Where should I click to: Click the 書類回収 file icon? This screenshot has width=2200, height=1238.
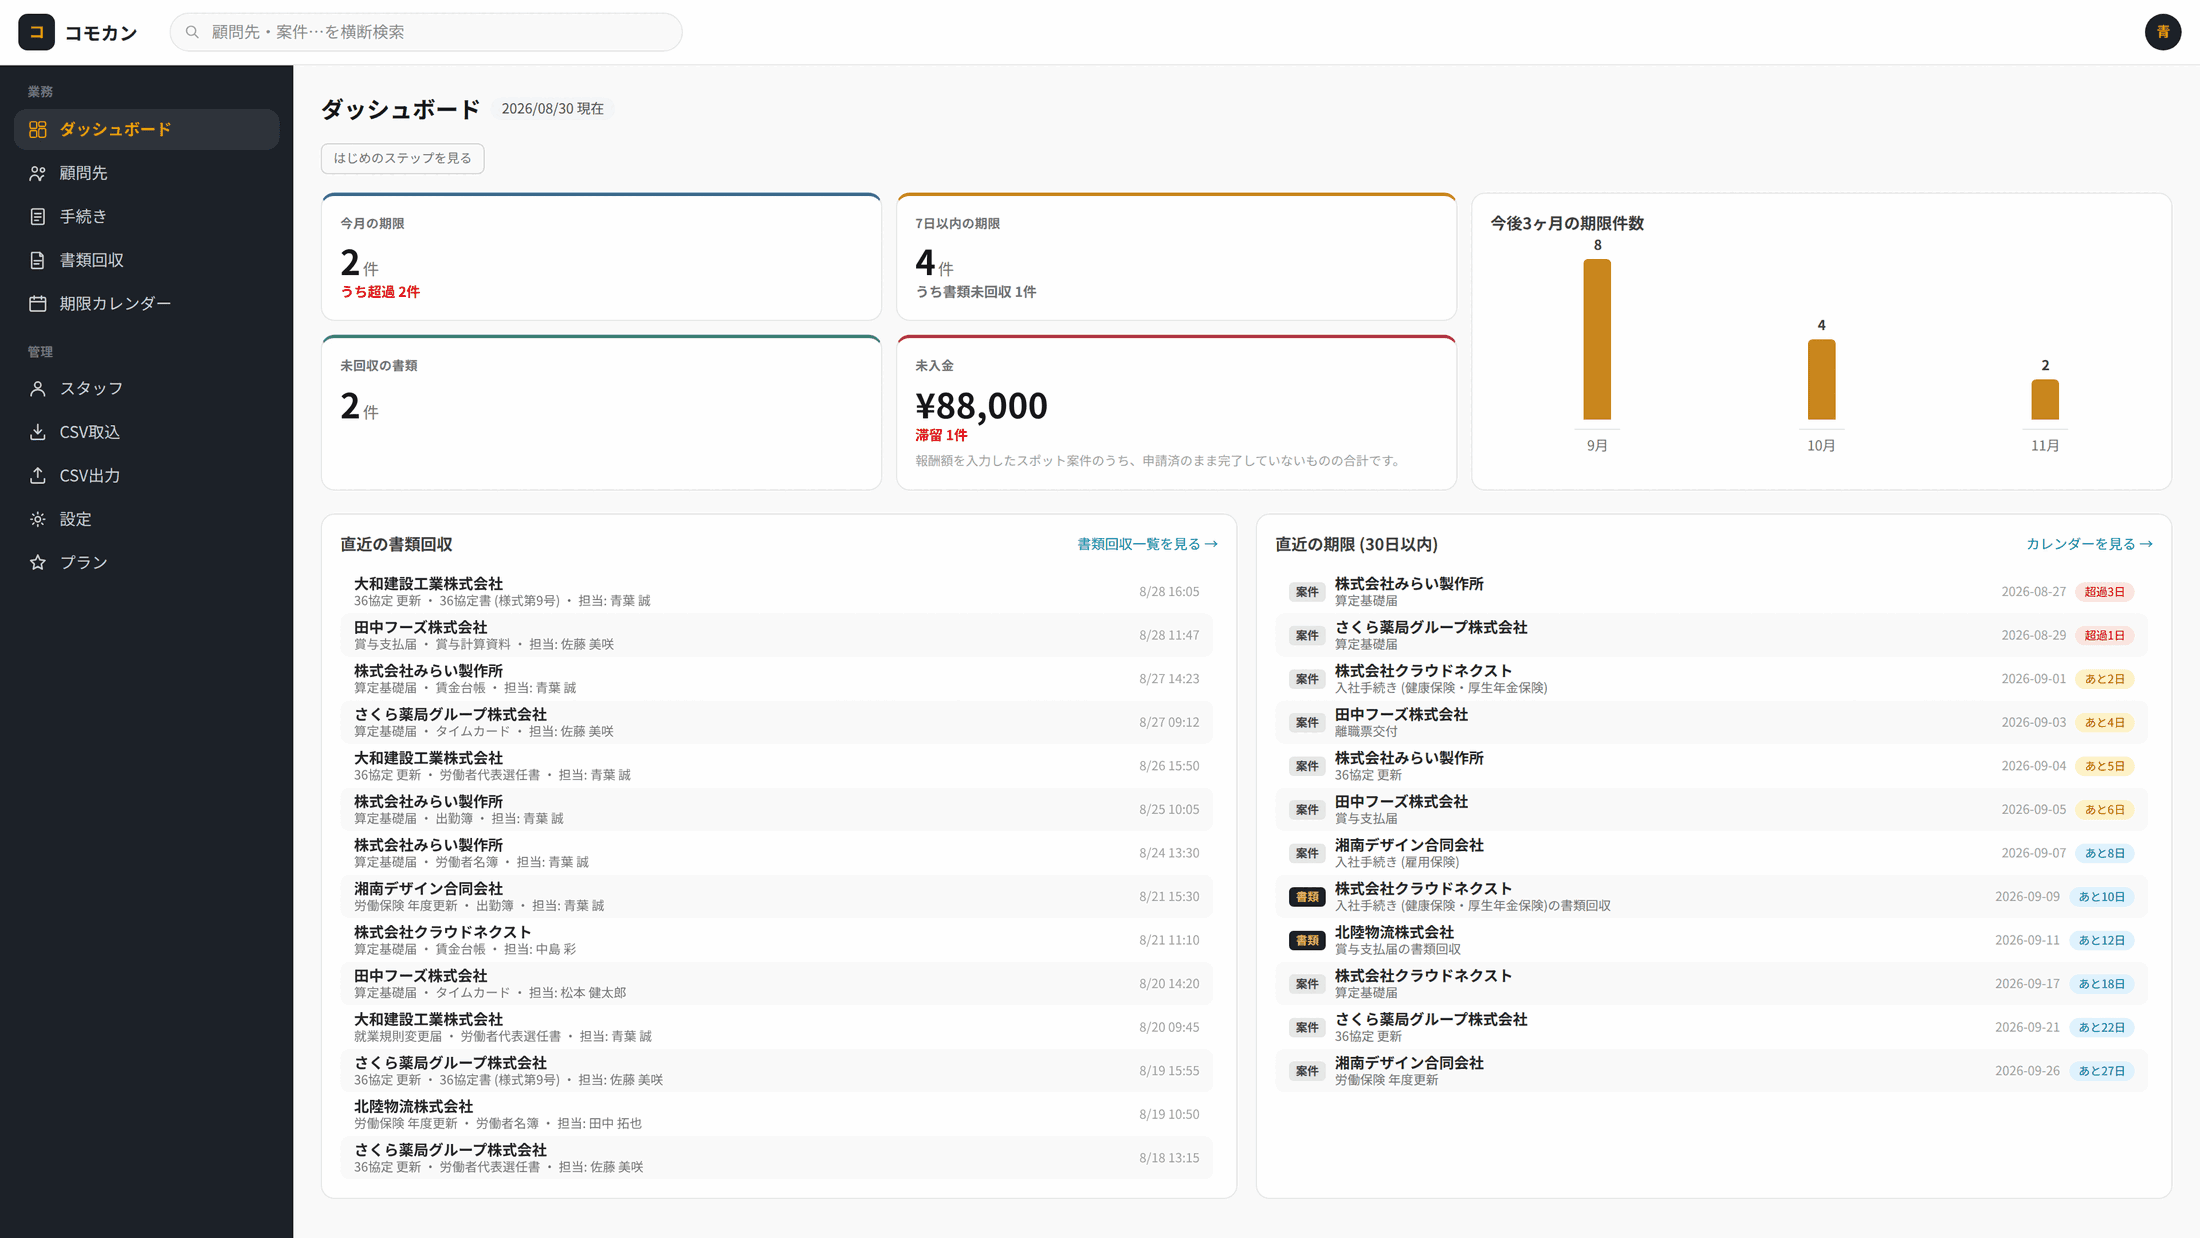pos(38,260)
